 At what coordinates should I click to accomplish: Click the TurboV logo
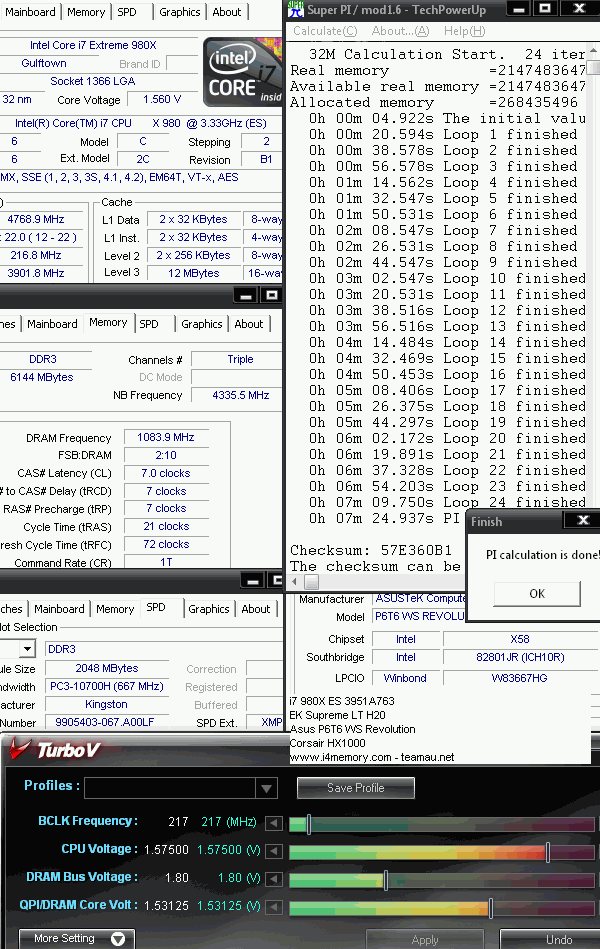point(55,750)
